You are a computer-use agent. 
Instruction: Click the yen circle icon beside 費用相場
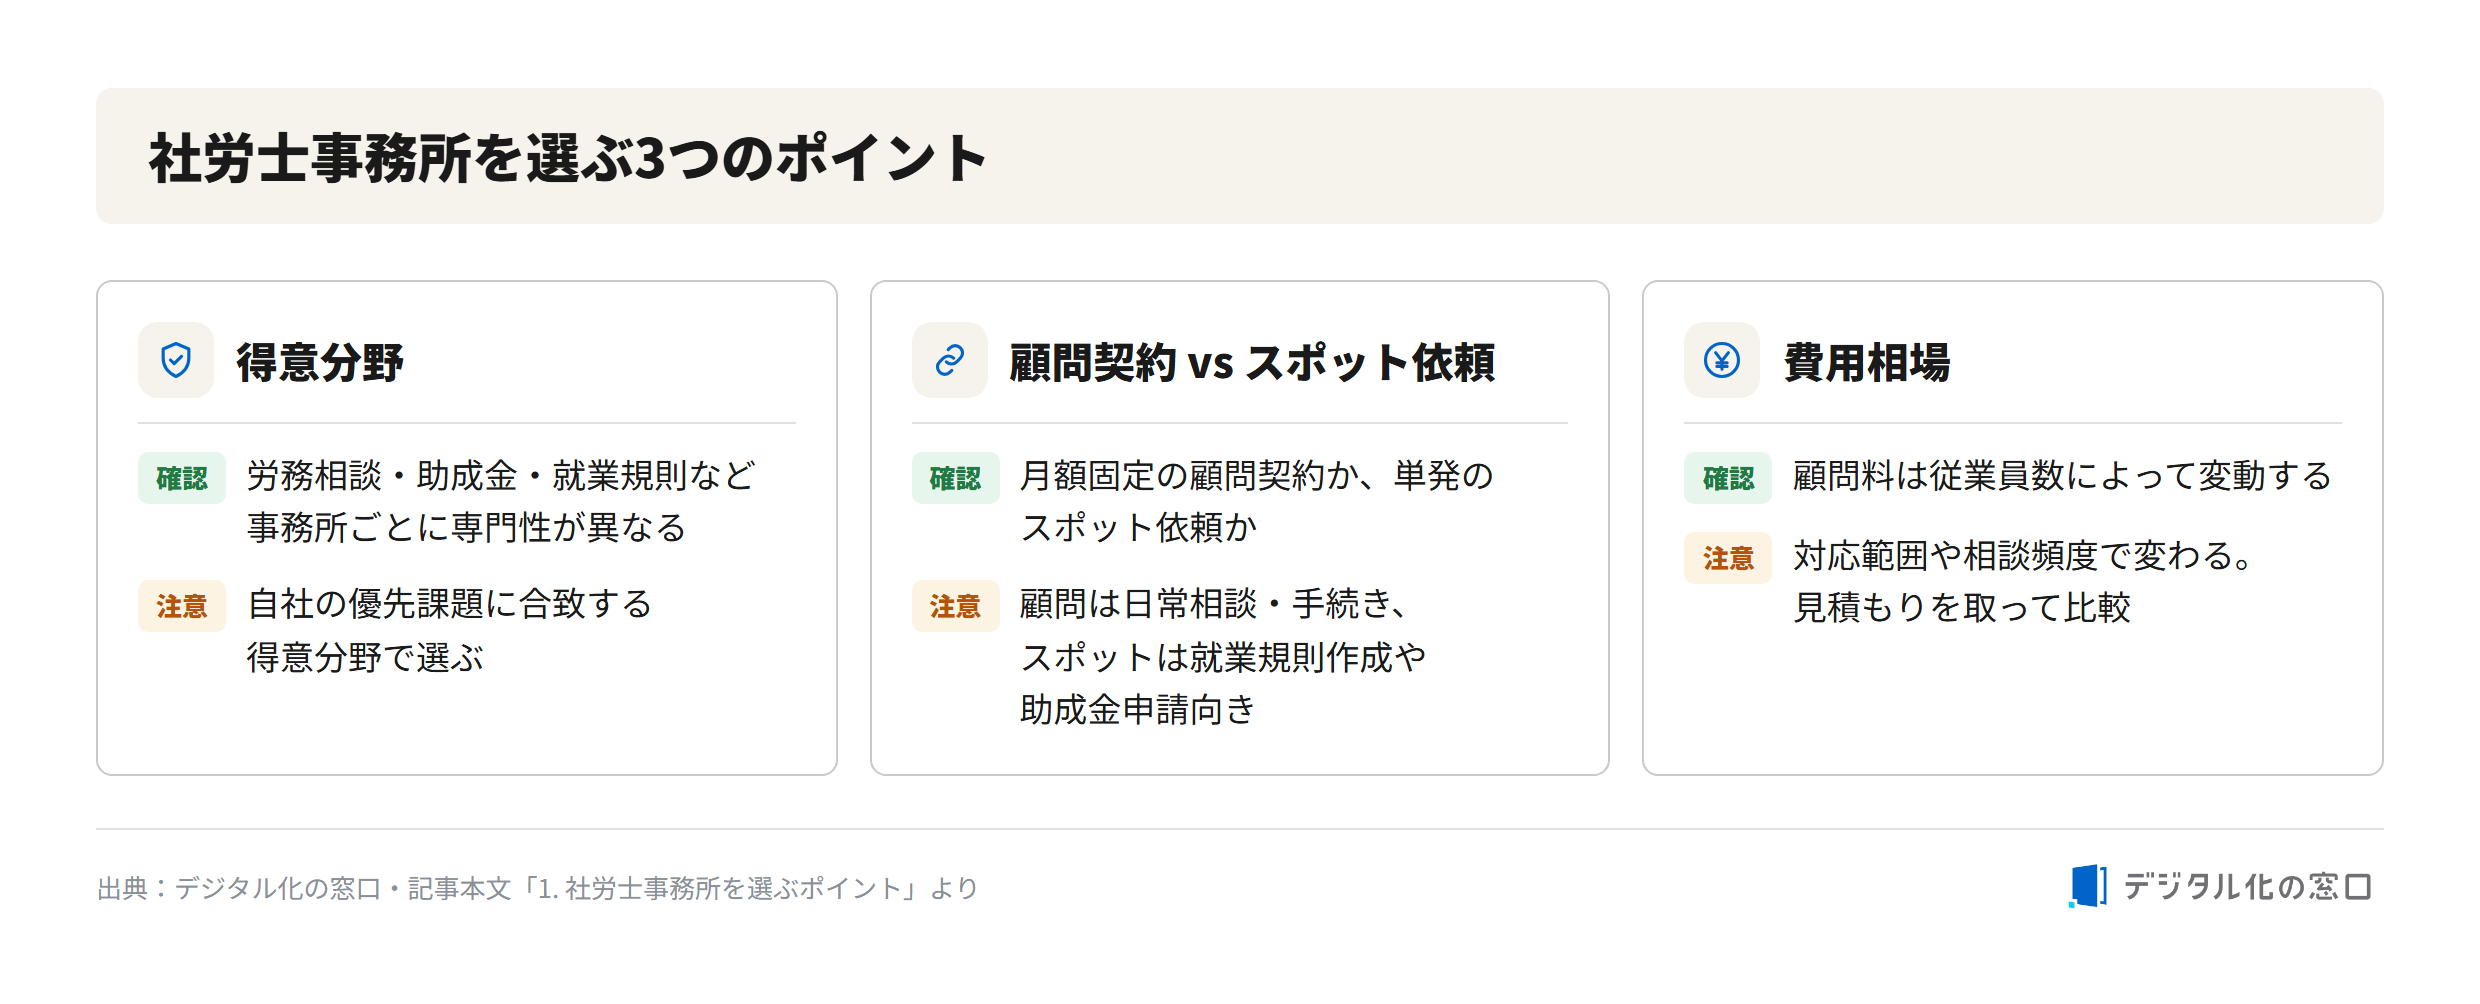point(1722,360)
